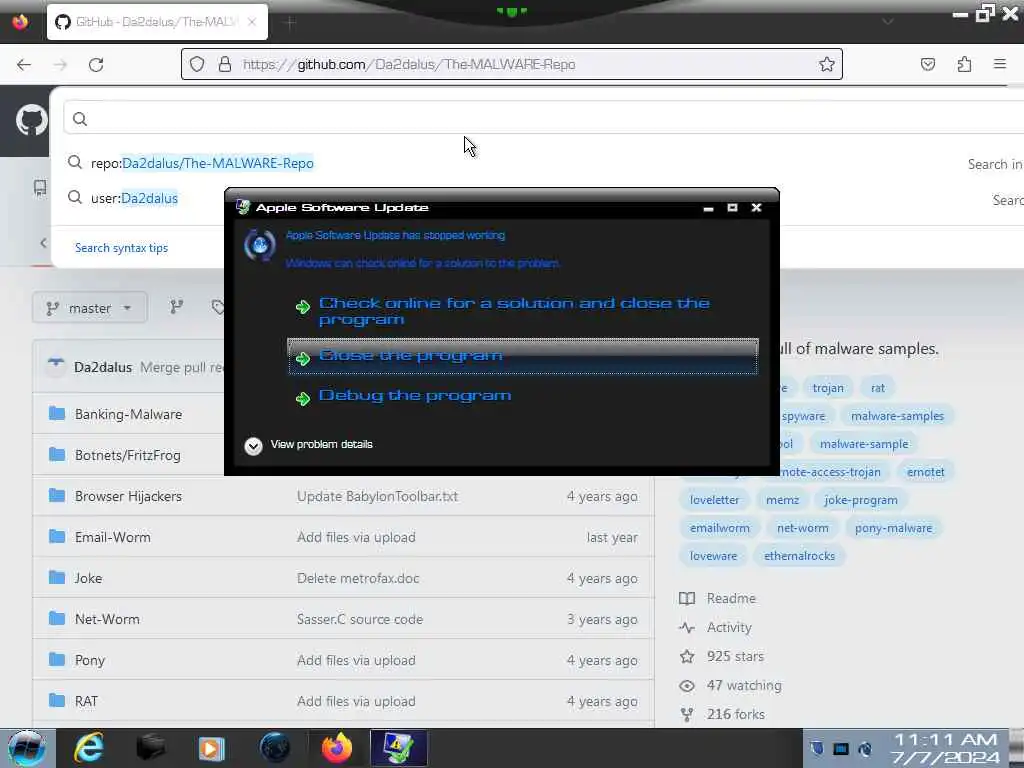
Task: Click the emailworm topic tag
Action: pyautogui.click(x=720, y=528)
